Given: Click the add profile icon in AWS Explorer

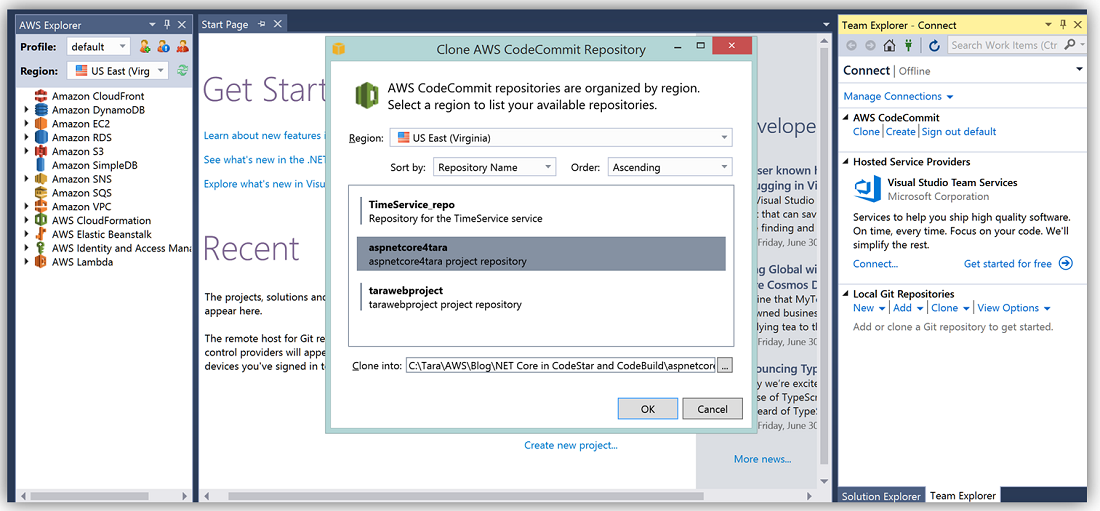Looking at the screenshot, I should (145, 46).
